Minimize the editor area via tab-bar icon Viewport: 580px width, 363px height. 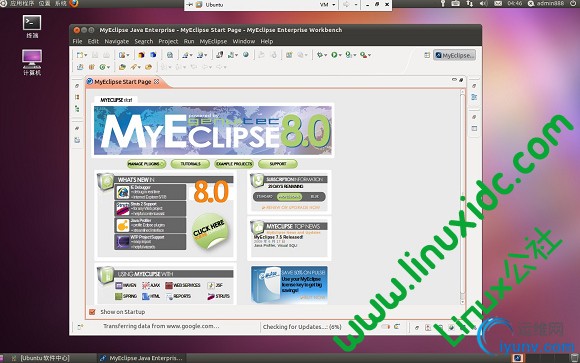(454, 80)
